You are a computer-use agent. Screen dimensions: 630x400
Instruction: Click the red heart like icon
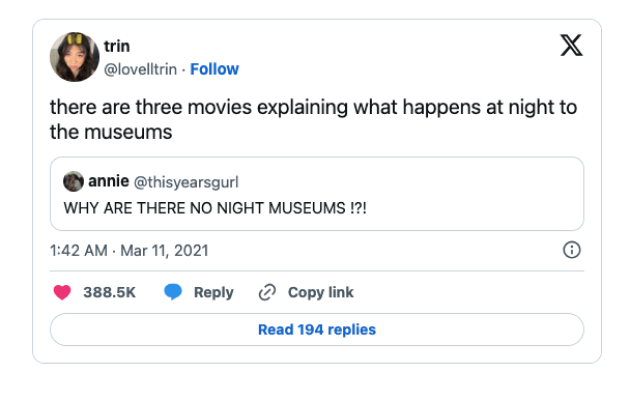pyautogui.click(x=63, y=292)
